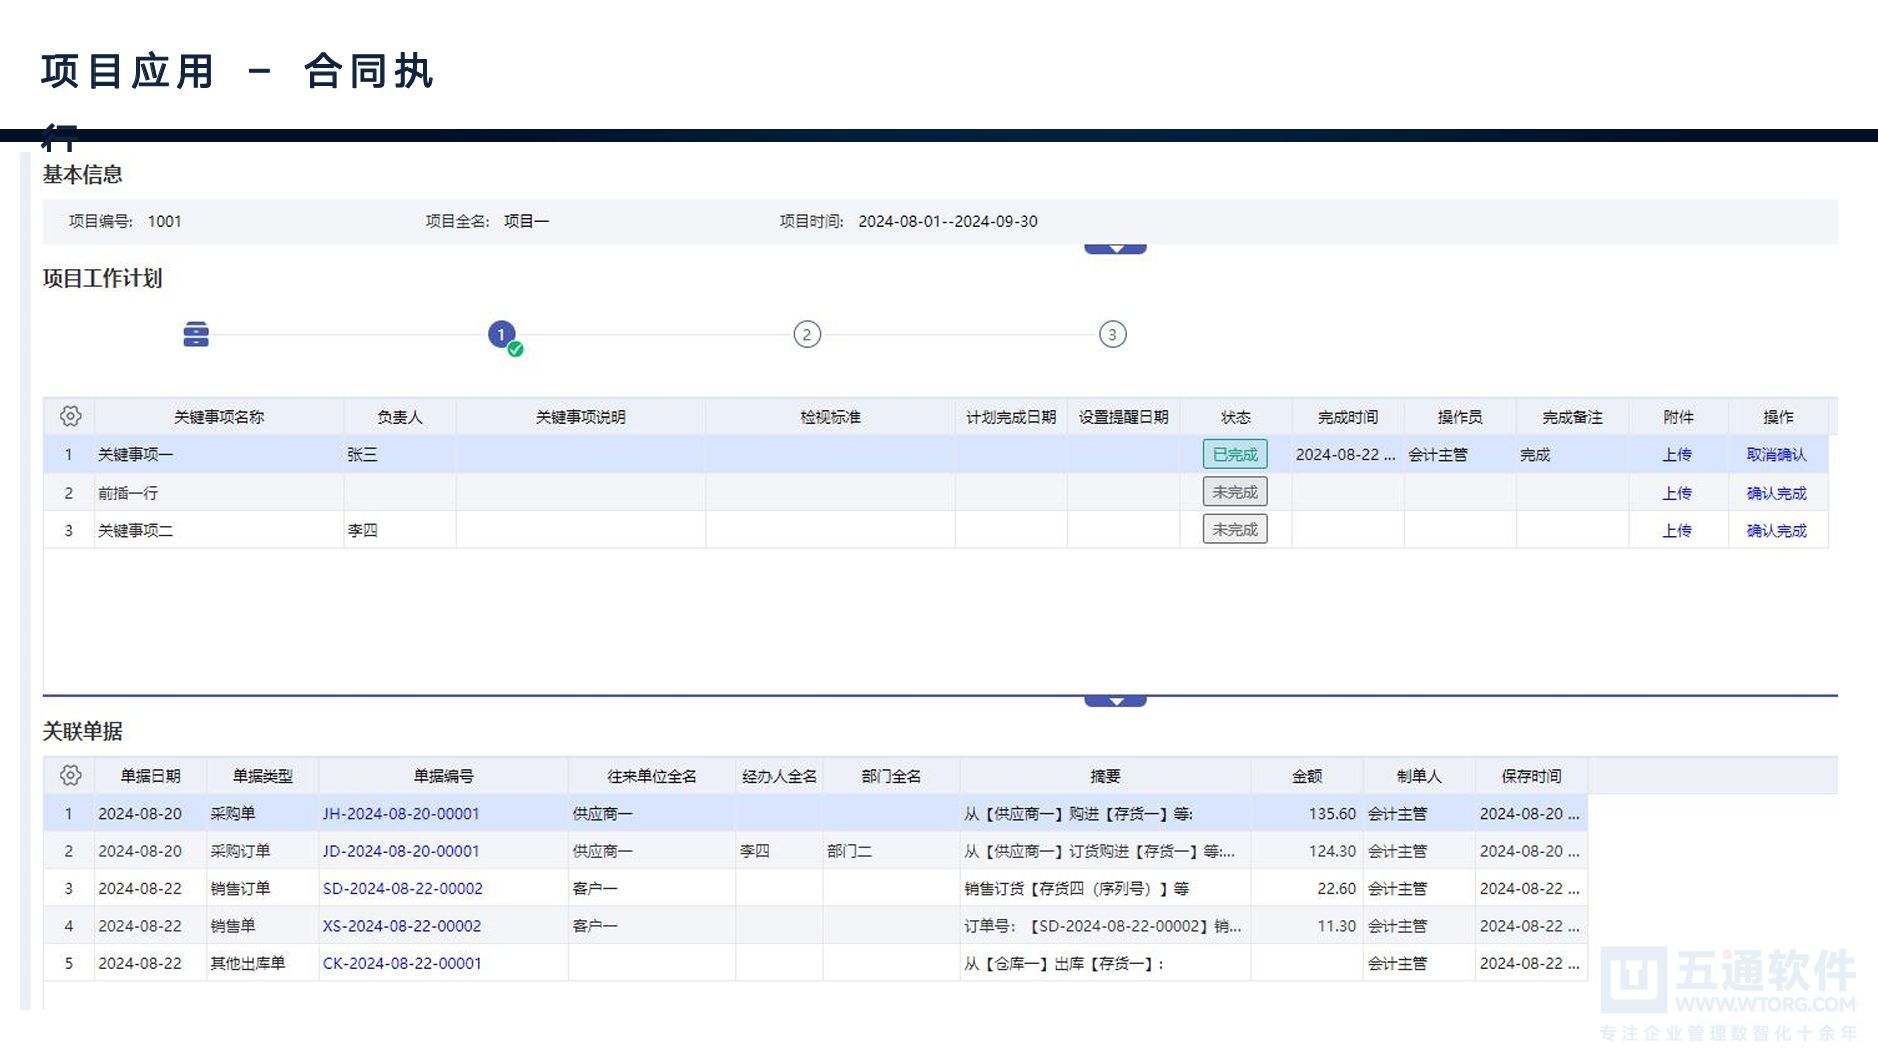Click 保存时间 column header
Image resolution: width=1878 pixels, height=1059 pixels.
[1531, 776]
